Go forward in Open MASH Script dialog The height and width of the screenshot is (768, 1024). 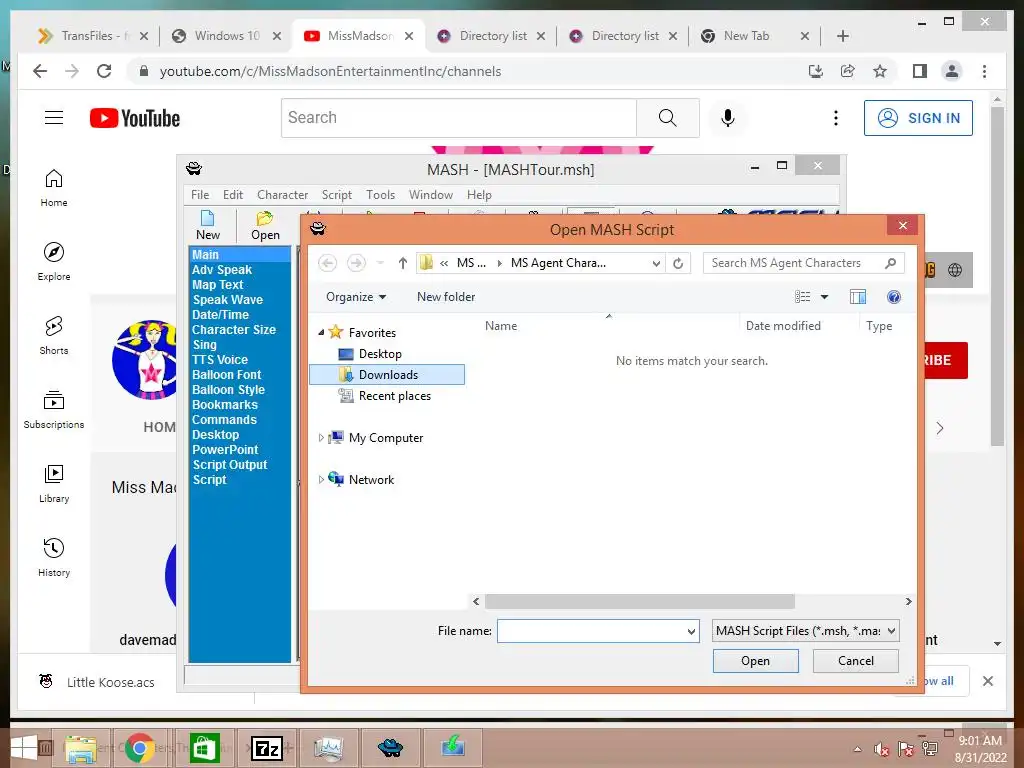tap(356, 263)
